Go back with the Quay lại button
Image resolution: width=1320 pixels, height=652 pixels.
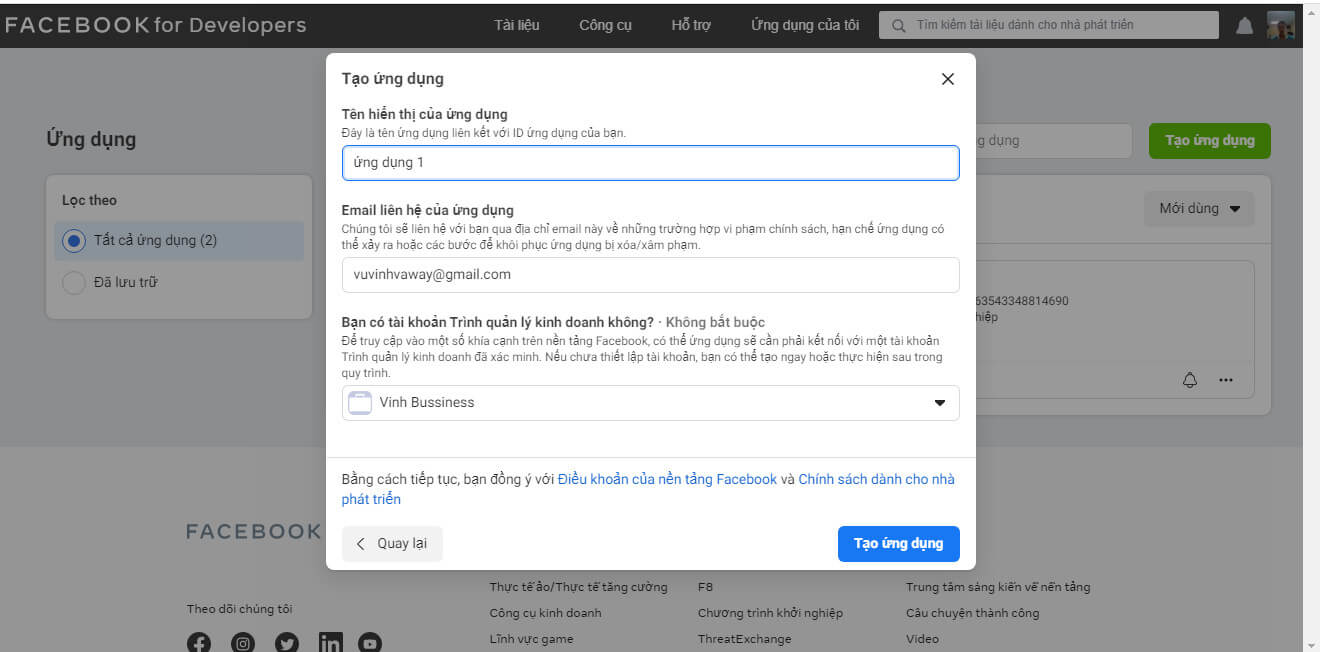(x=392, y=544)
